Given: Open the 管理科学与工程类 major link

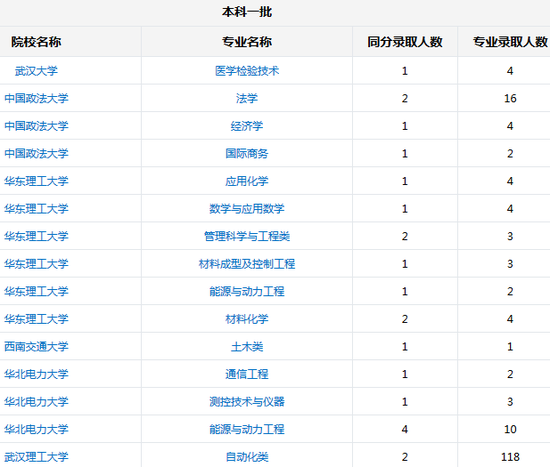Looking at the screenshot, I should point(247,236).
